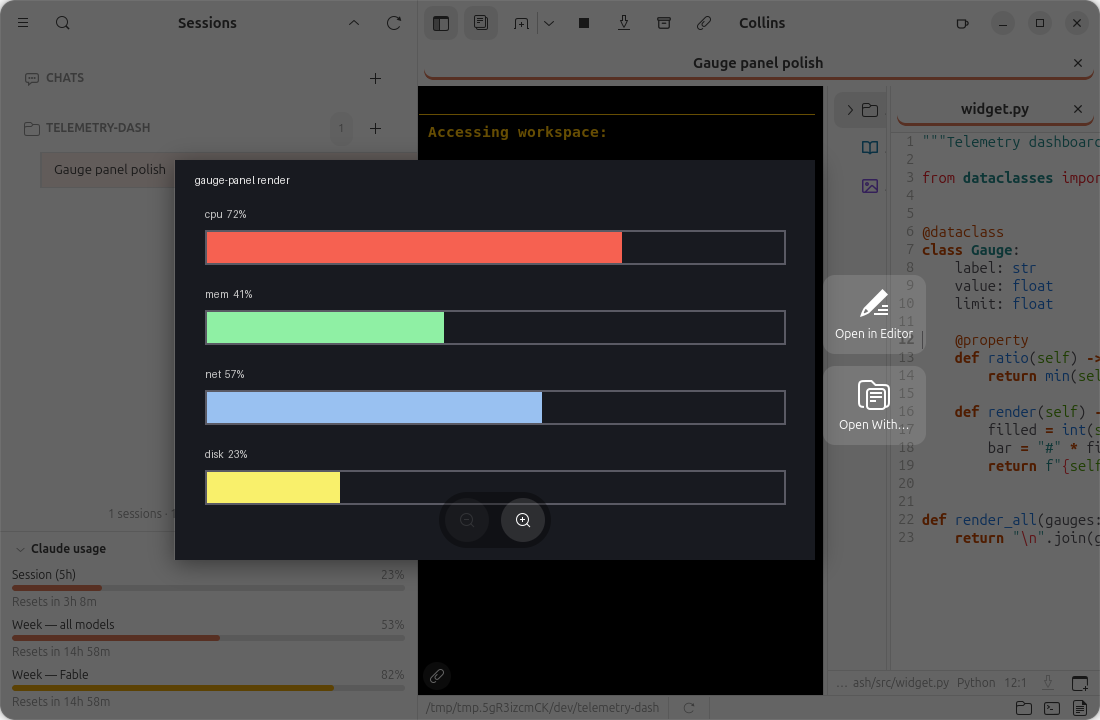Open the image viewer icon in the side strip

[870, 186]
